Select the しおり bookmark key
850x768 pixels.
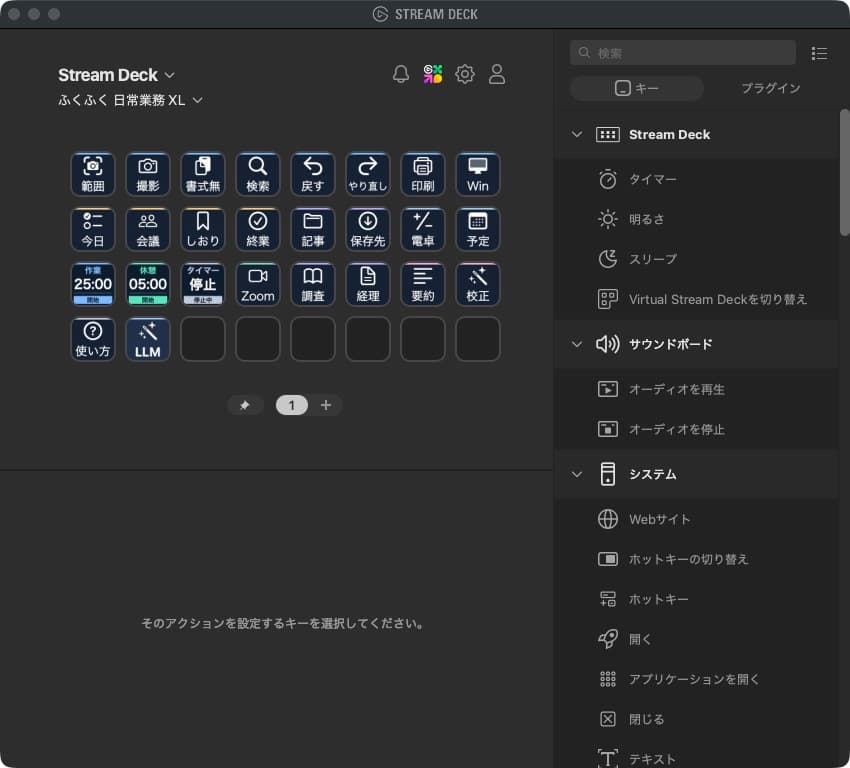203,229
